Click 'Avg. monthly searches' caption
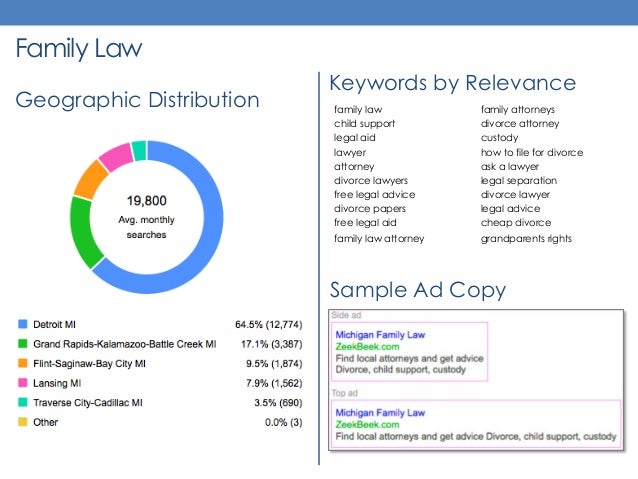 [146, 227]
